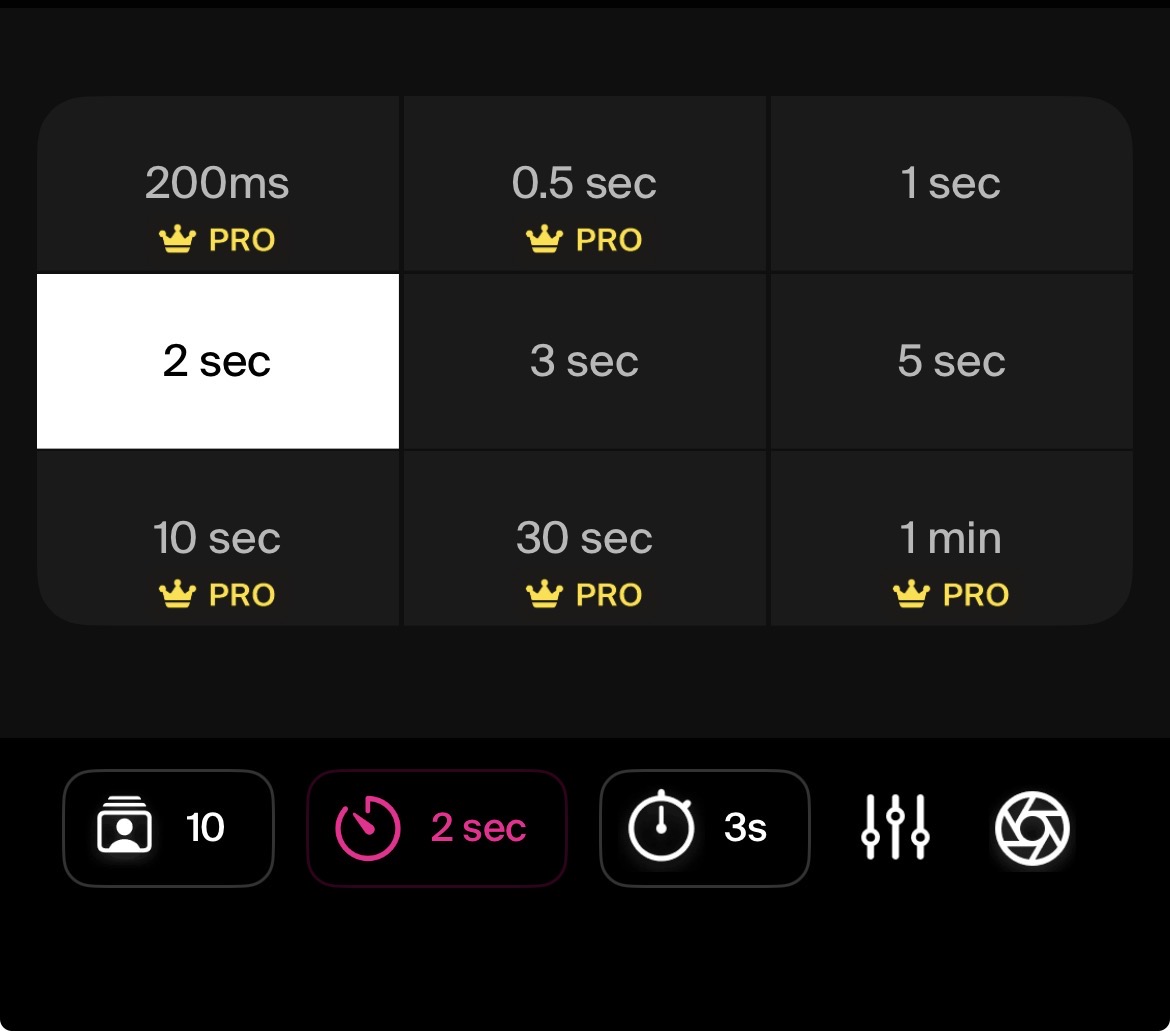Select the 3 sec interval

[584, 360]
